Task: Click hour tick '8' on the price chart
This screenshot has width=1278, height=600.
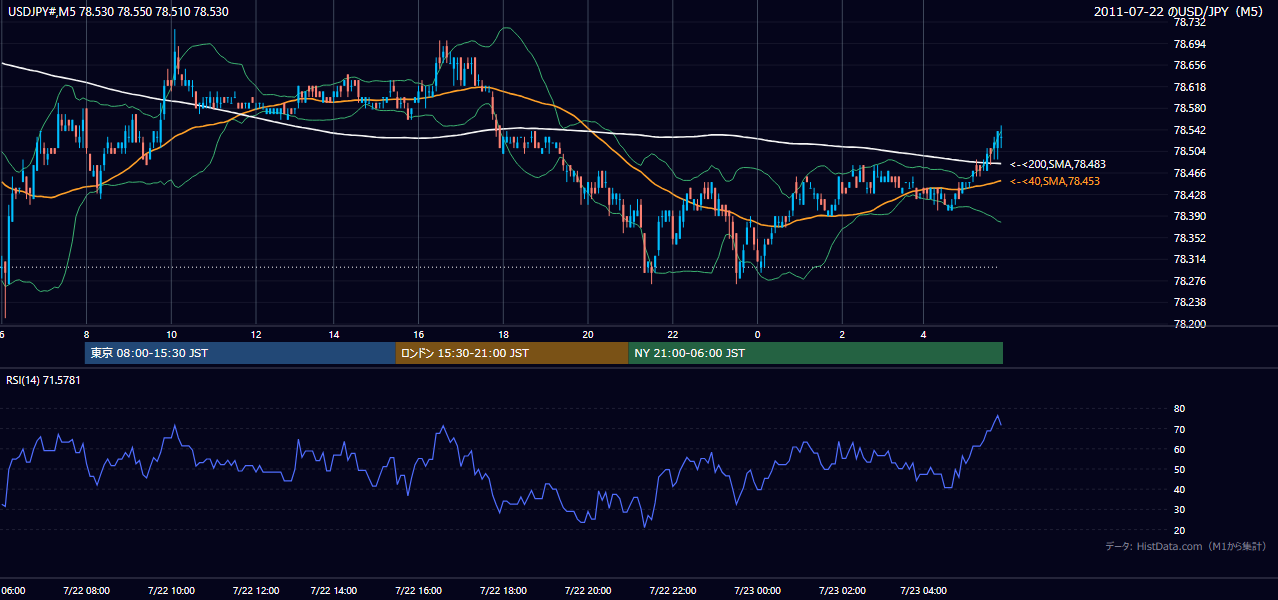Action: coord(87,334)
